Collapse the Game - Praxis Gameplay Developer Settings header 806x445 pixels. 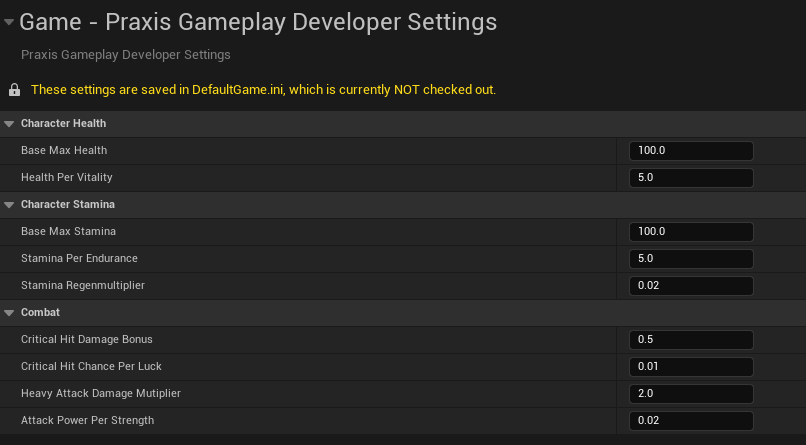pos(9,22)
